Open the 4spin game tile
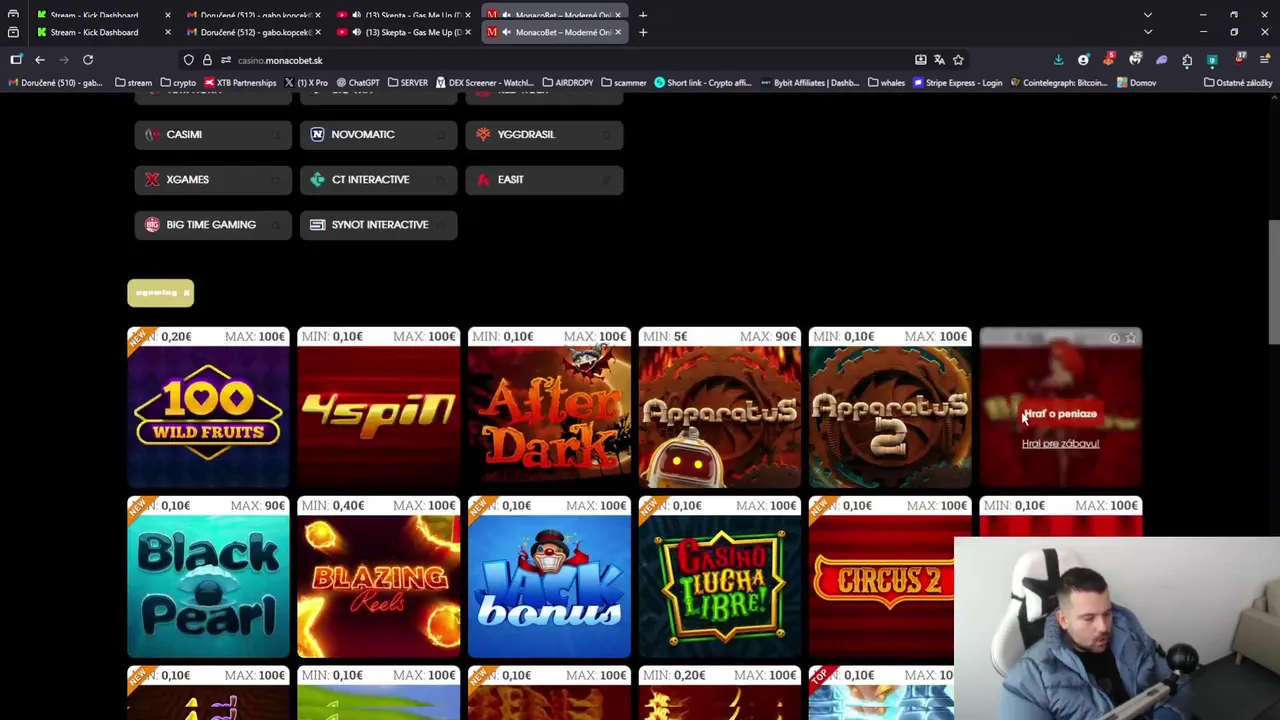 (x=378, y=407)
